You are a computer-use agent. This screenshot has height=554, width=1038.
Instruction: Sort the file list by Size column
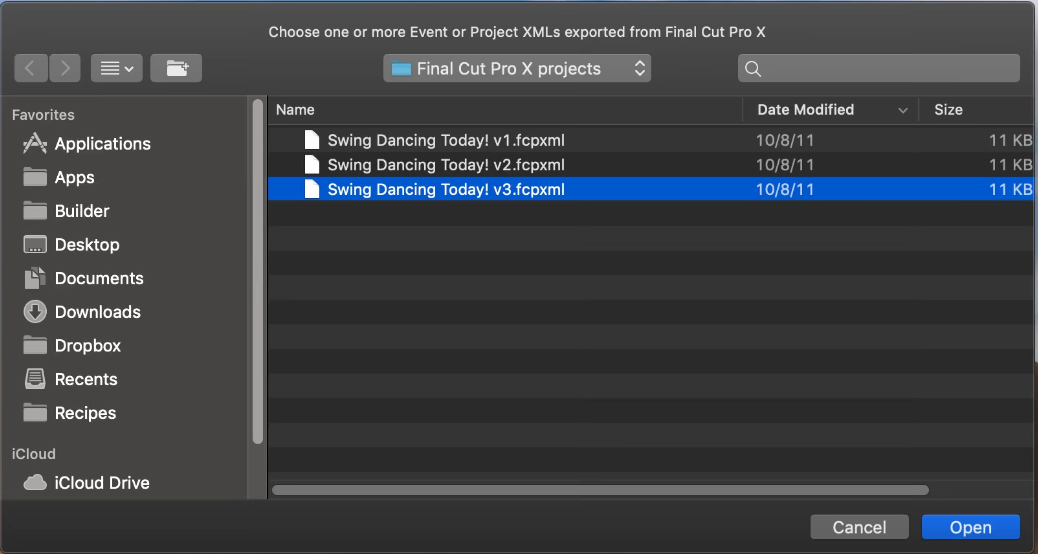948,110
